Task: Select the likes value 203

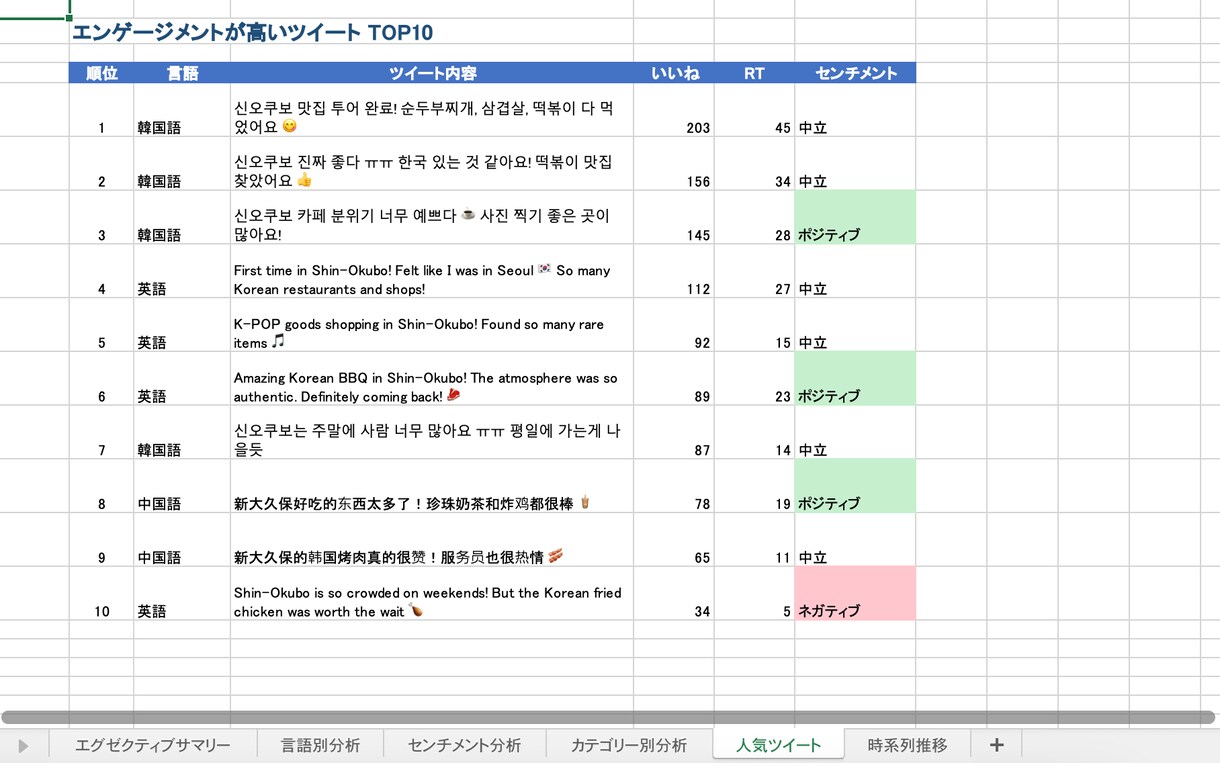Action: point(674,110)
